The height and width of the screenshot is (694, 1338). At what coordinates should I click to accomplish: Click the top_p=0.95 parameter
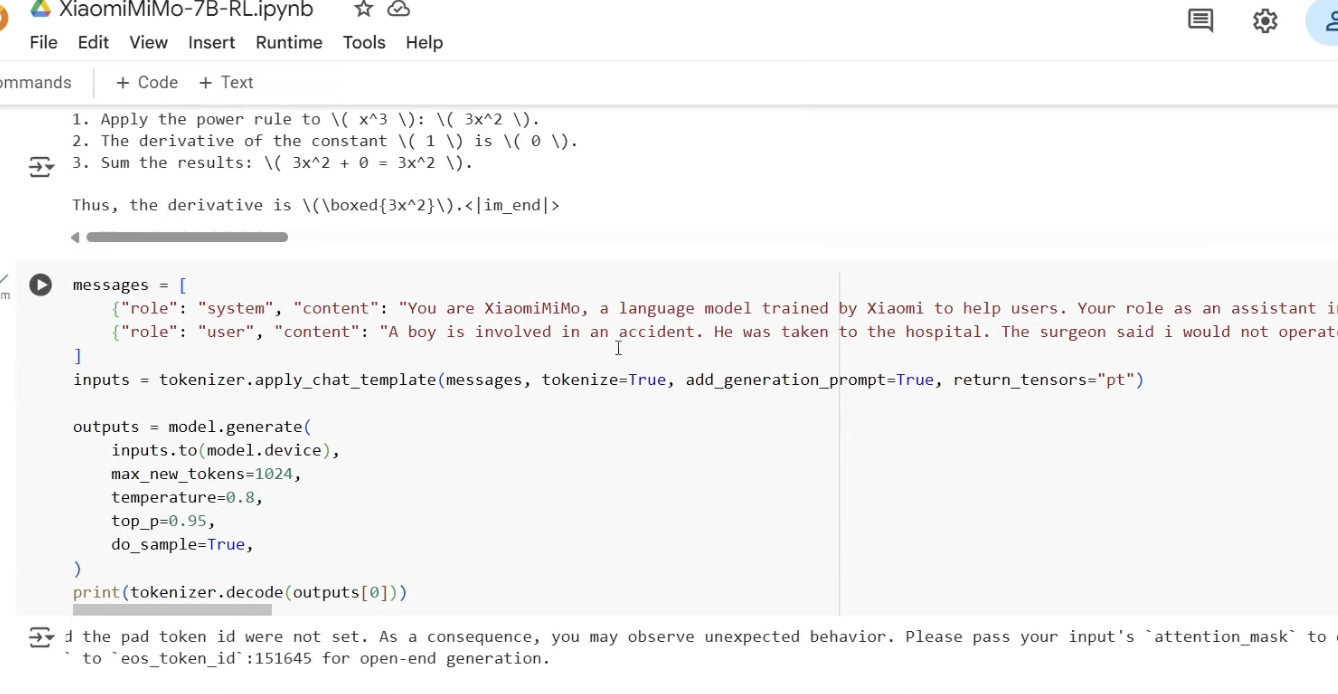[x=163, y=521]
